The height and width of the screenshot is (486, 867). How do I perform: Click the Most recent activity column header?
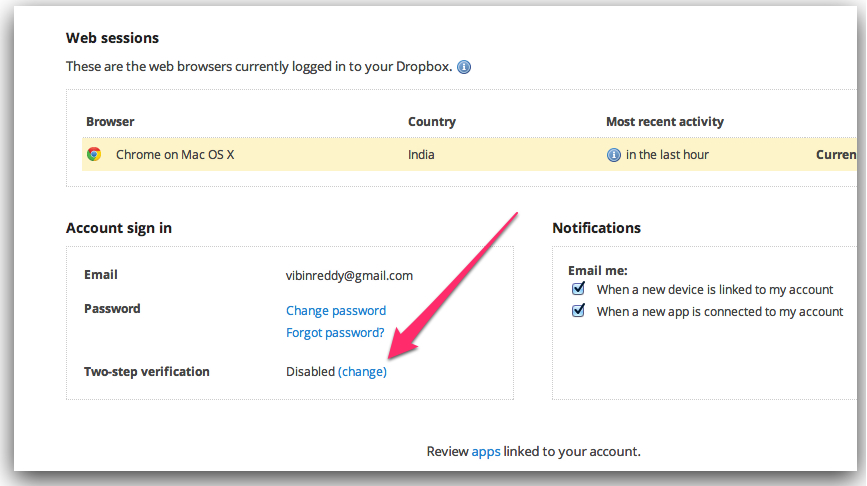click(665, 122)
